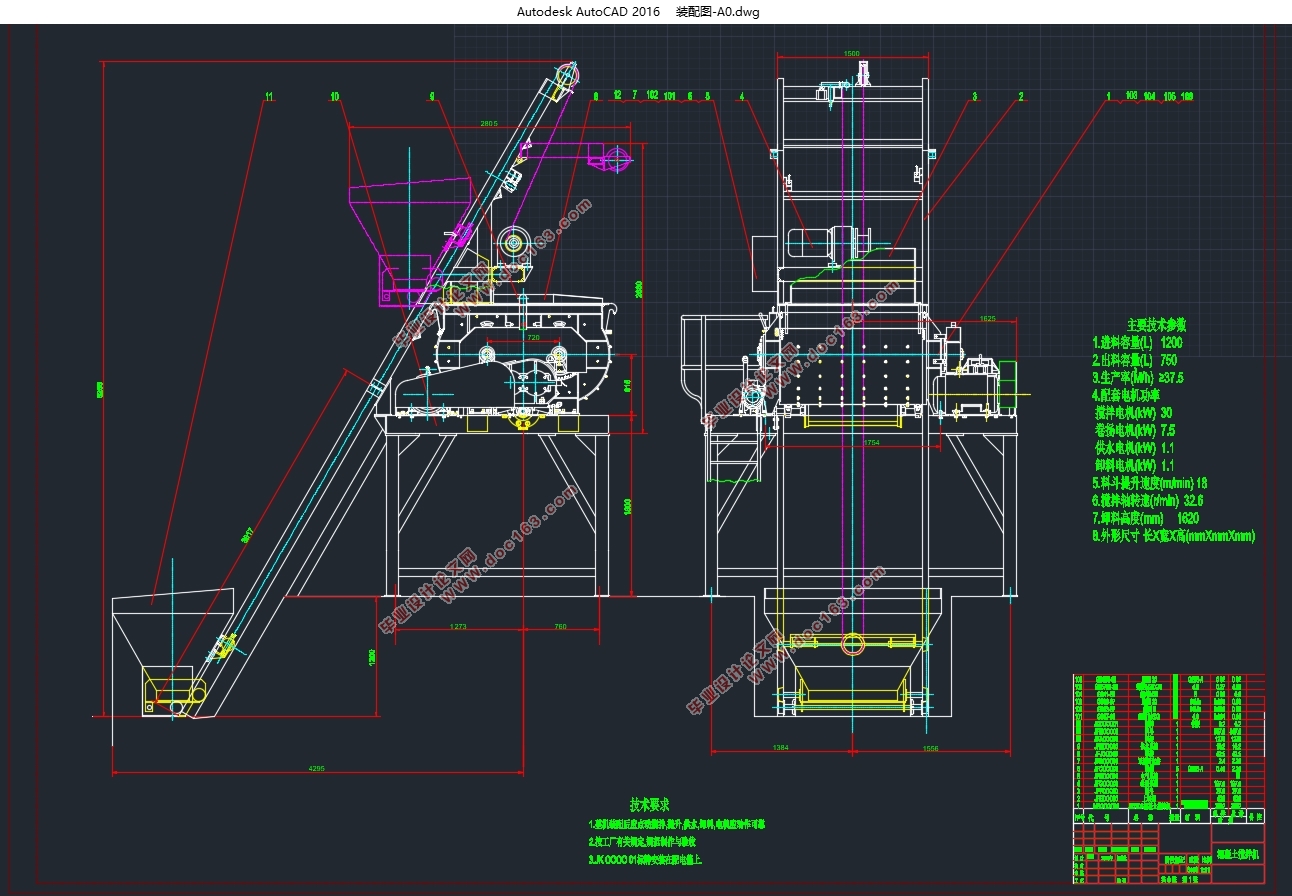Click the Autodesk AutoCAD 2016 title text
The width and height of the screenshot is (1292, 896).
[x=588, y=12]
